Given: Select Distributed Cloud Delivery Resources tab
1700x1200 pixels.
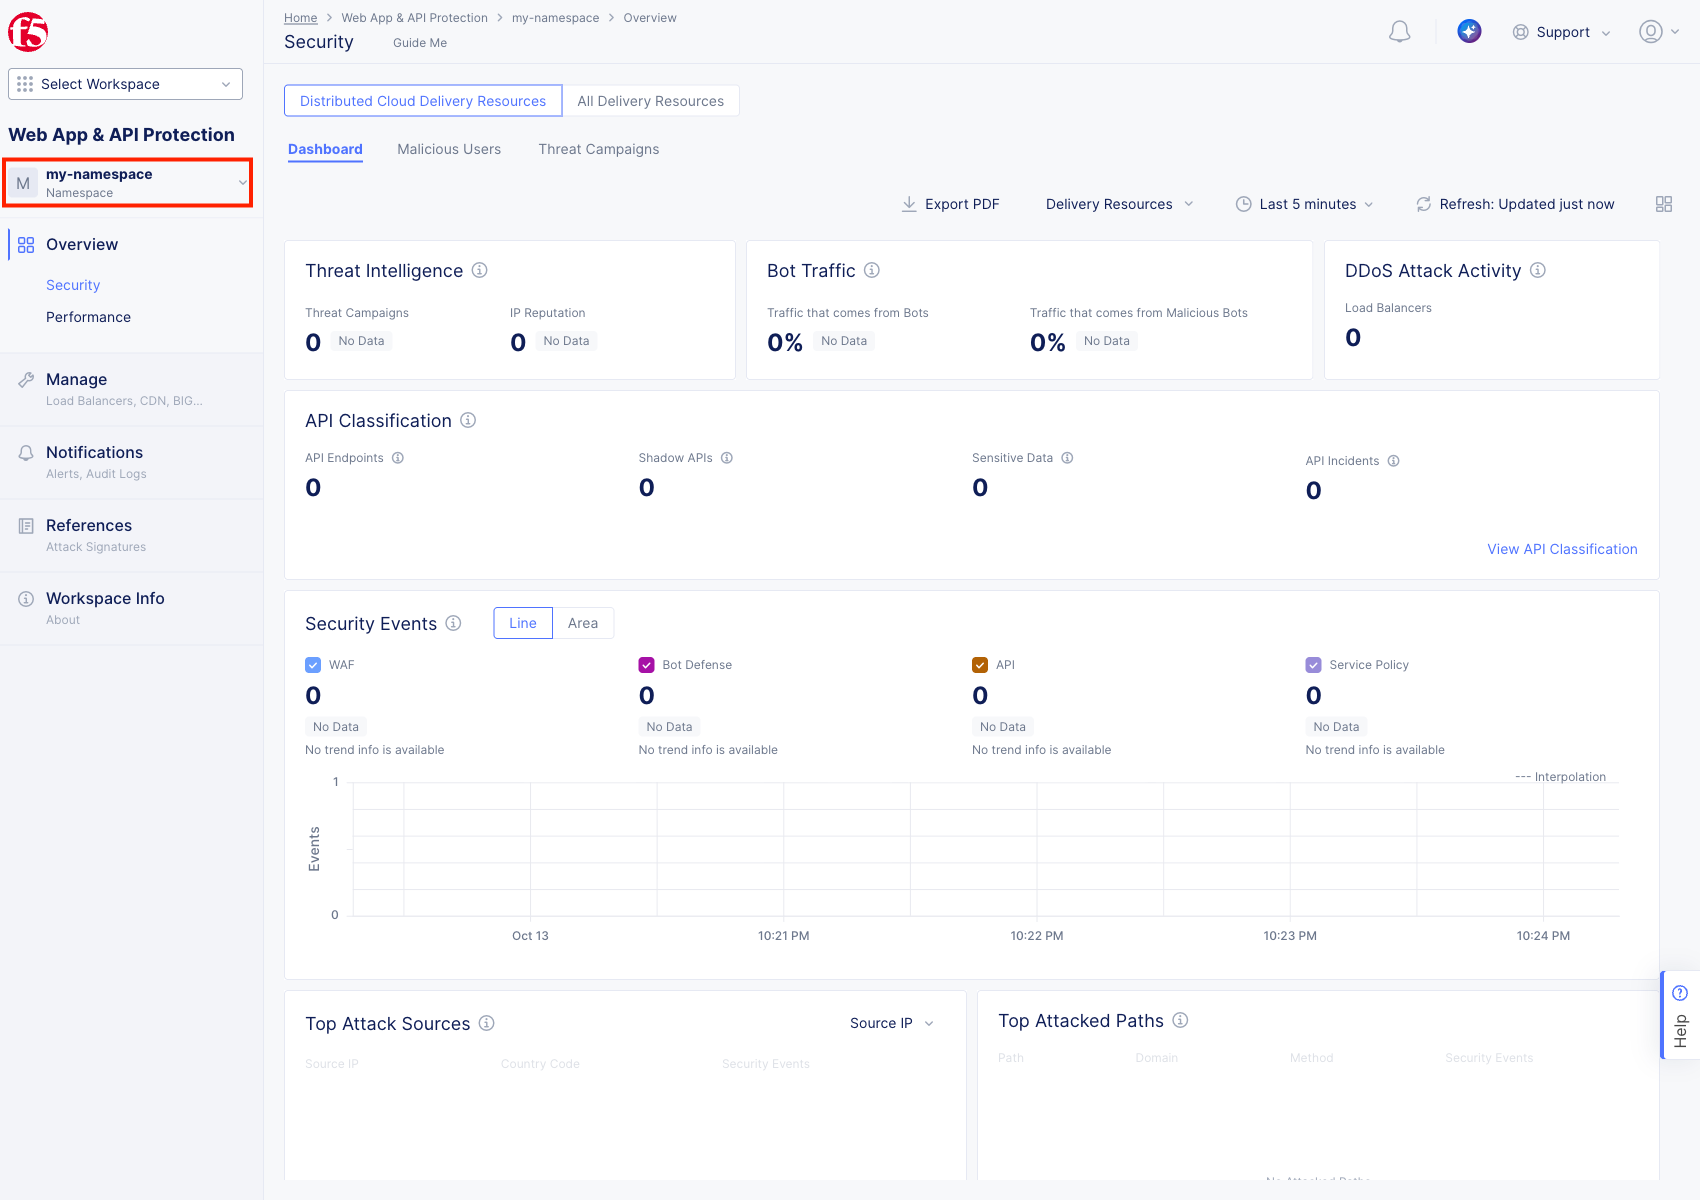Looking at the screenshot, I should [x=423, y=101].
